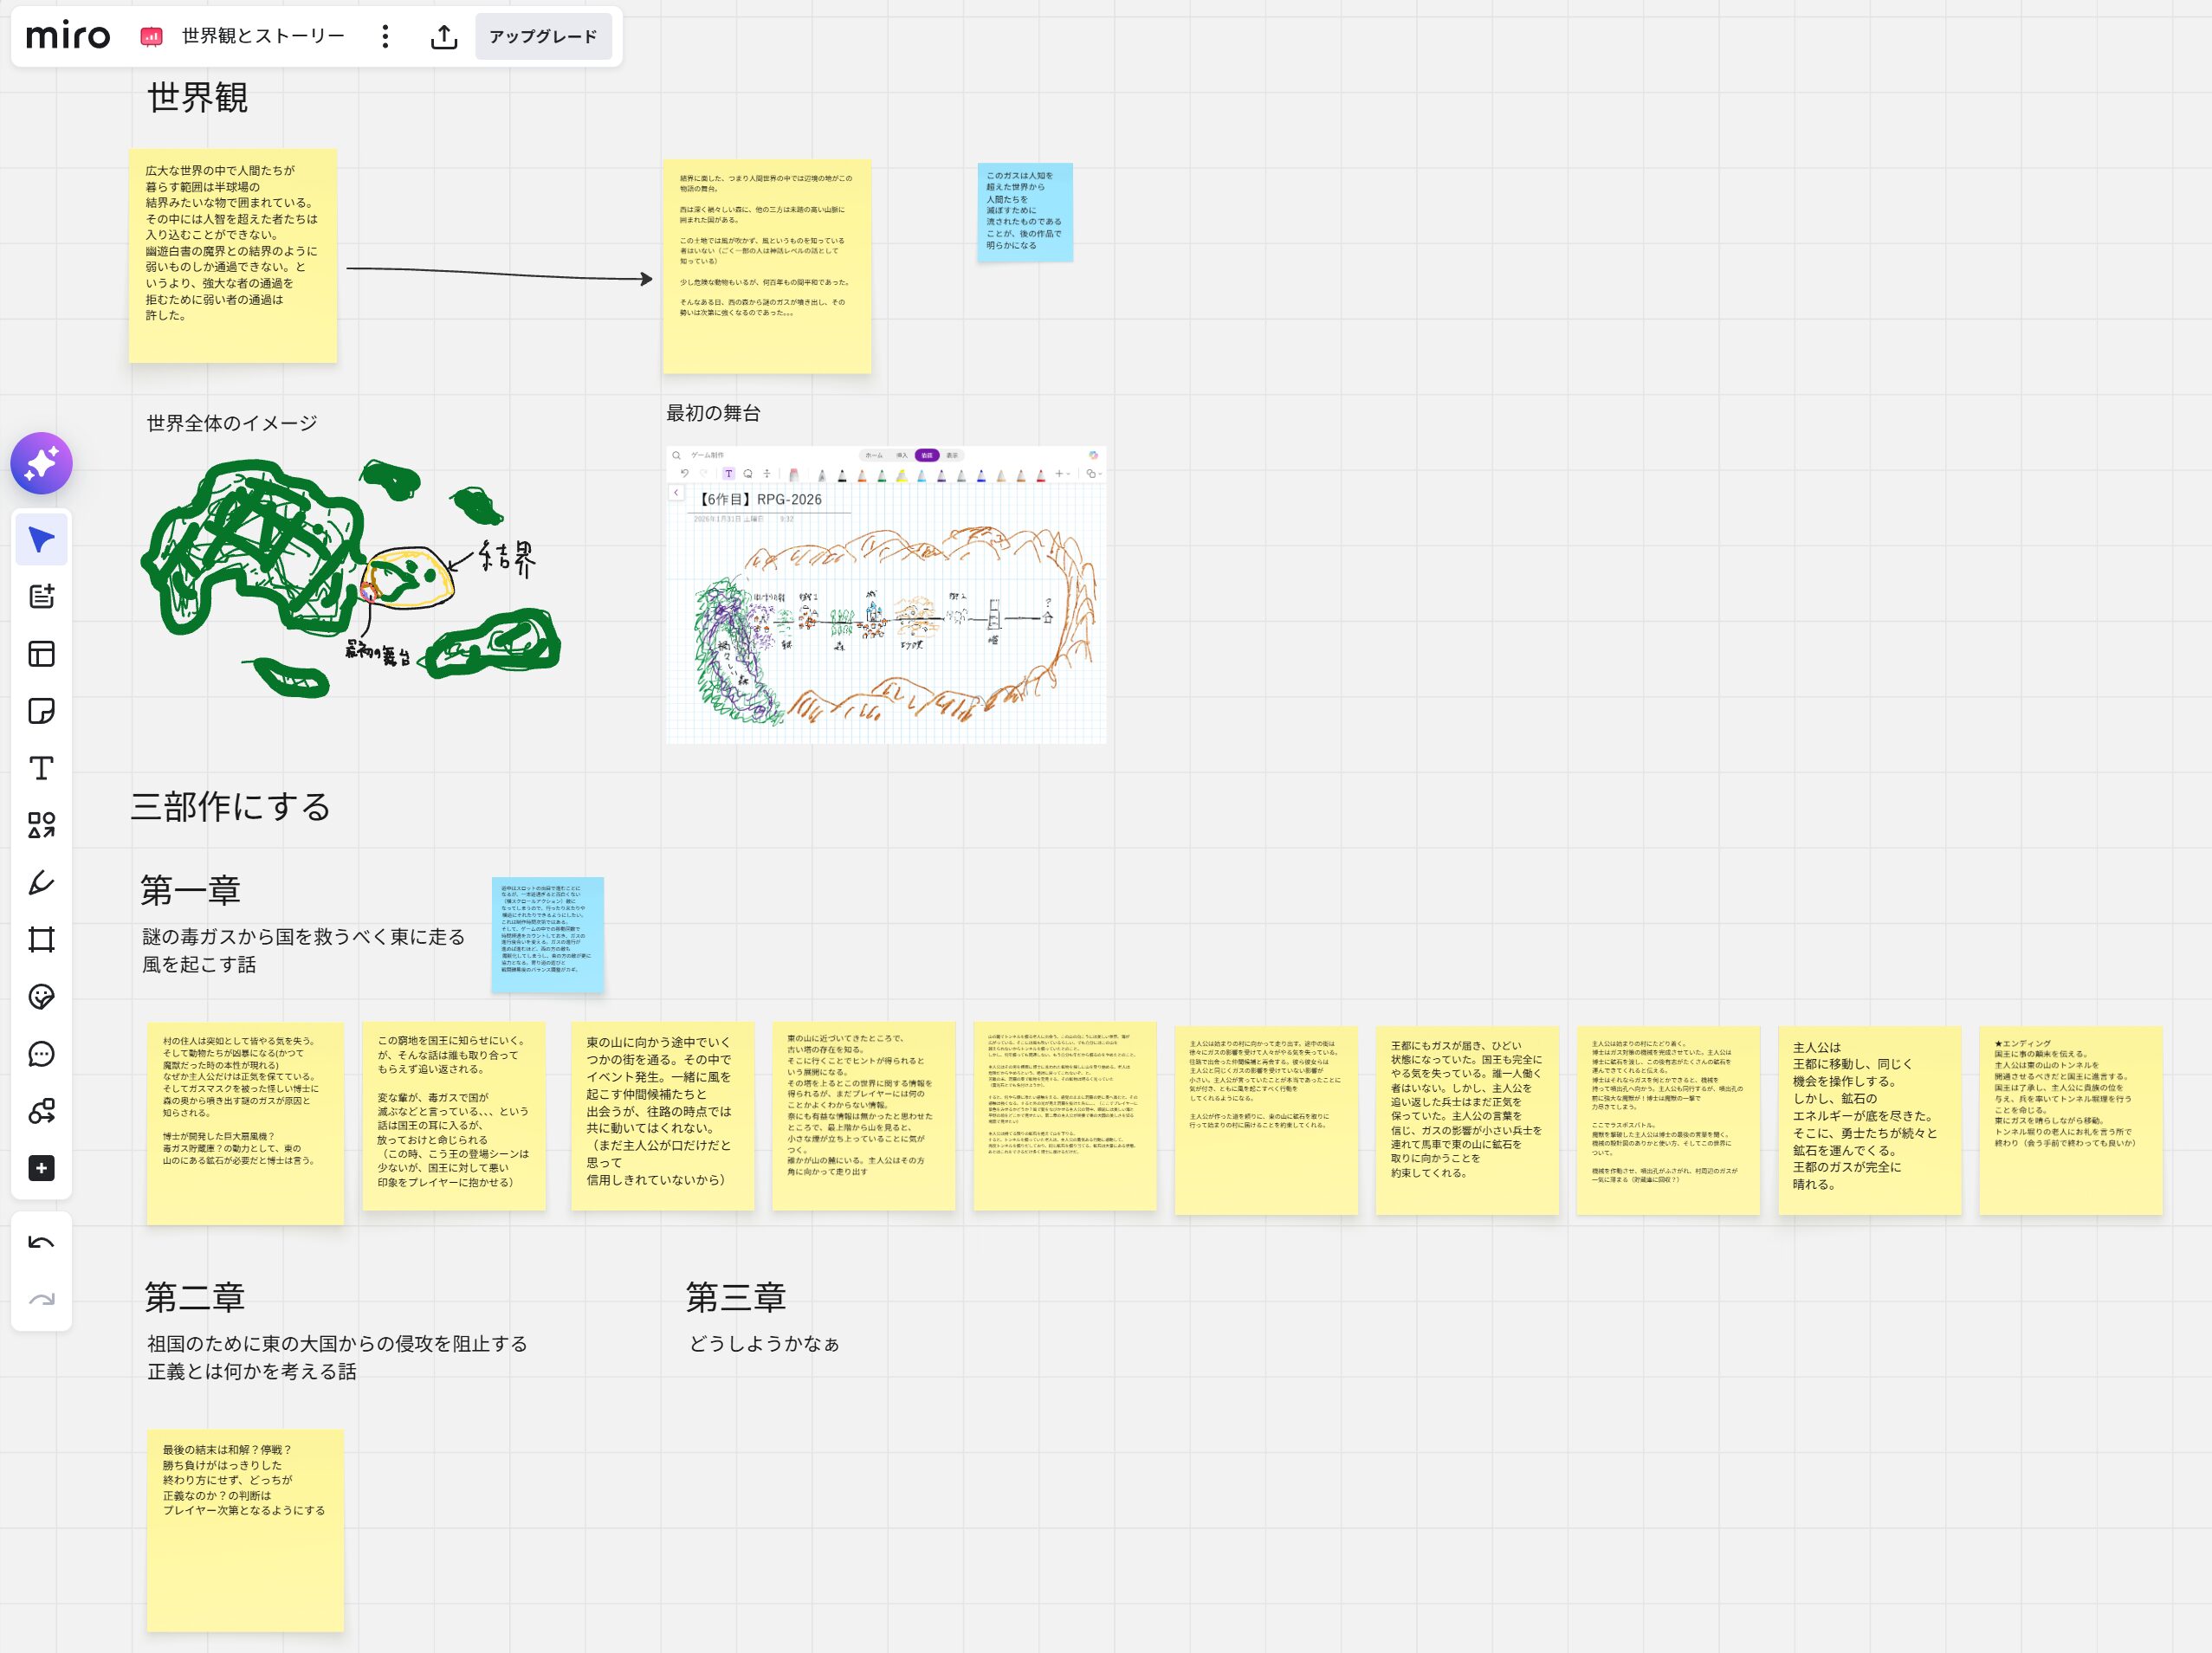This screenshot has height=1653, width=2212.
Task: Open the Miro AI sparkle assistant
Action: click(x=41, y=463)
